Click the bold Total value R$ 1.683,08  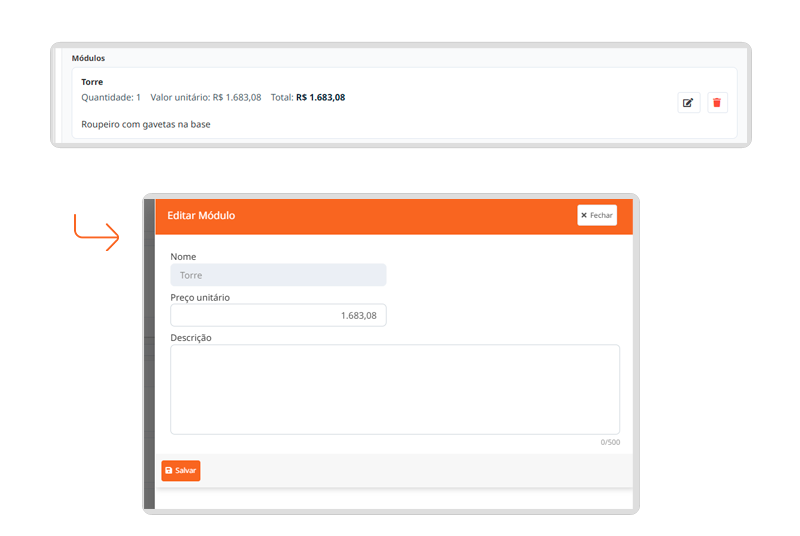click(x=320, y=98)
